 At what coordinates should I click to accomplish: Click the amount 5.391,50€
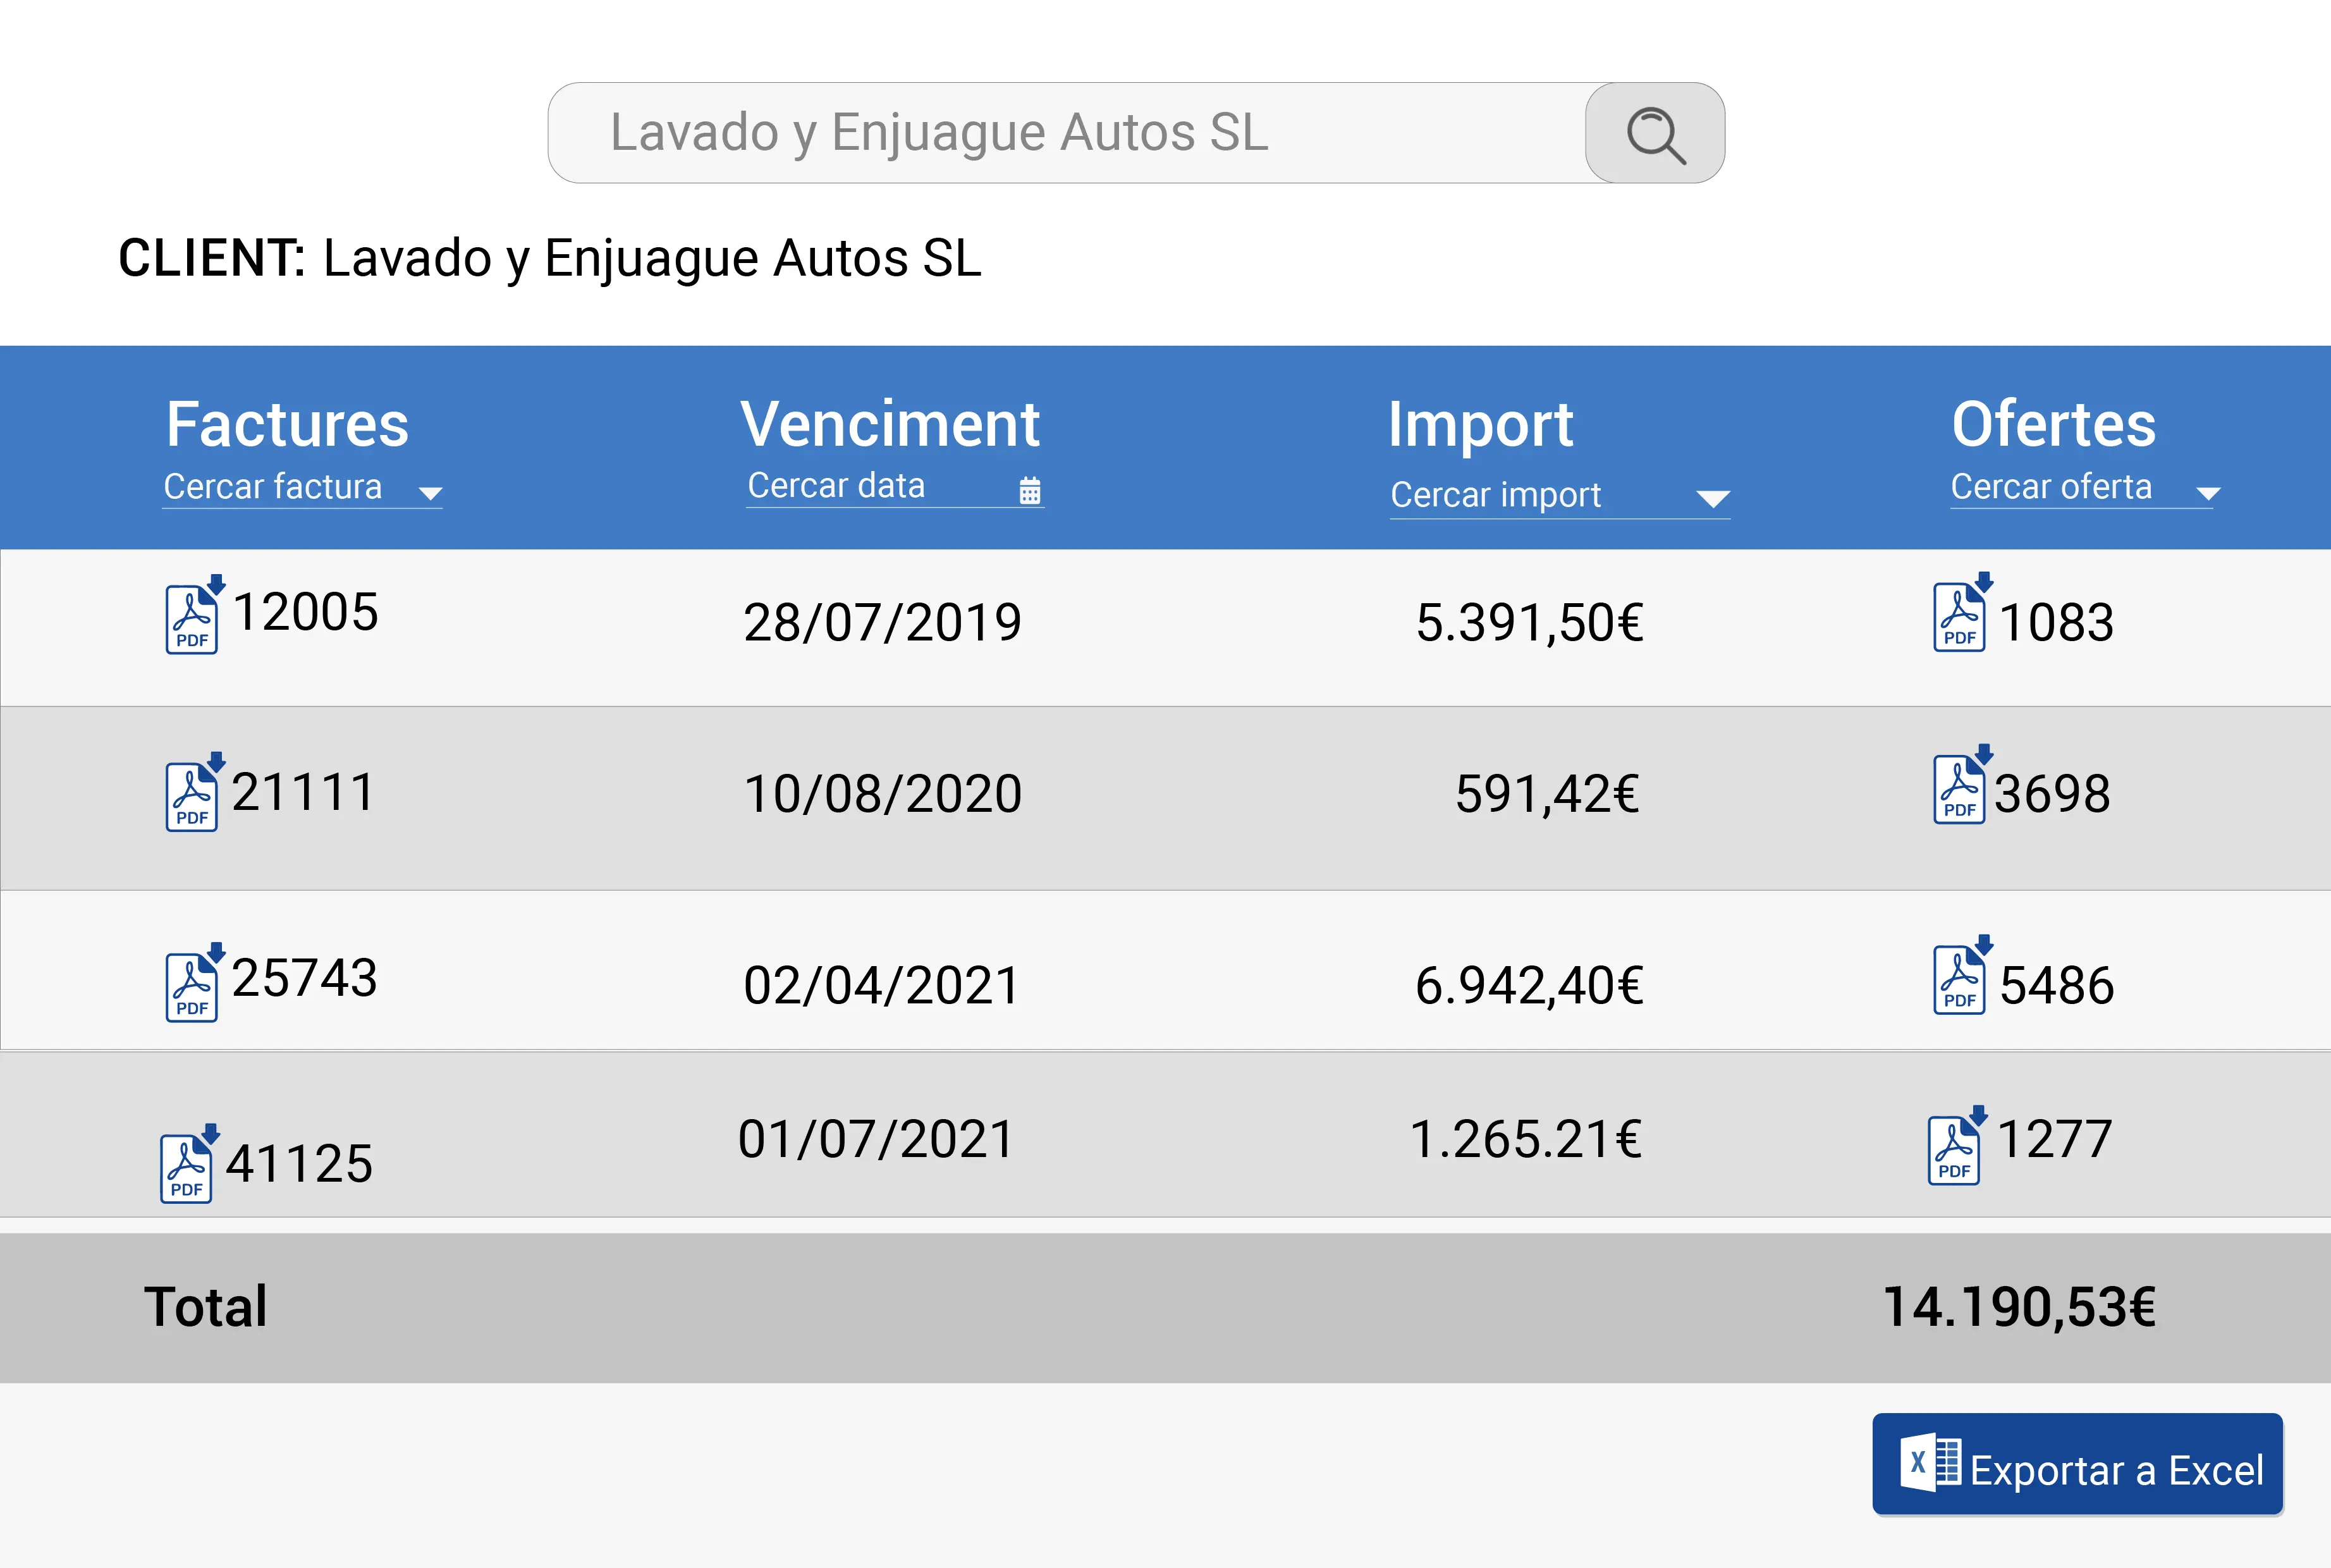point(1530,623)
